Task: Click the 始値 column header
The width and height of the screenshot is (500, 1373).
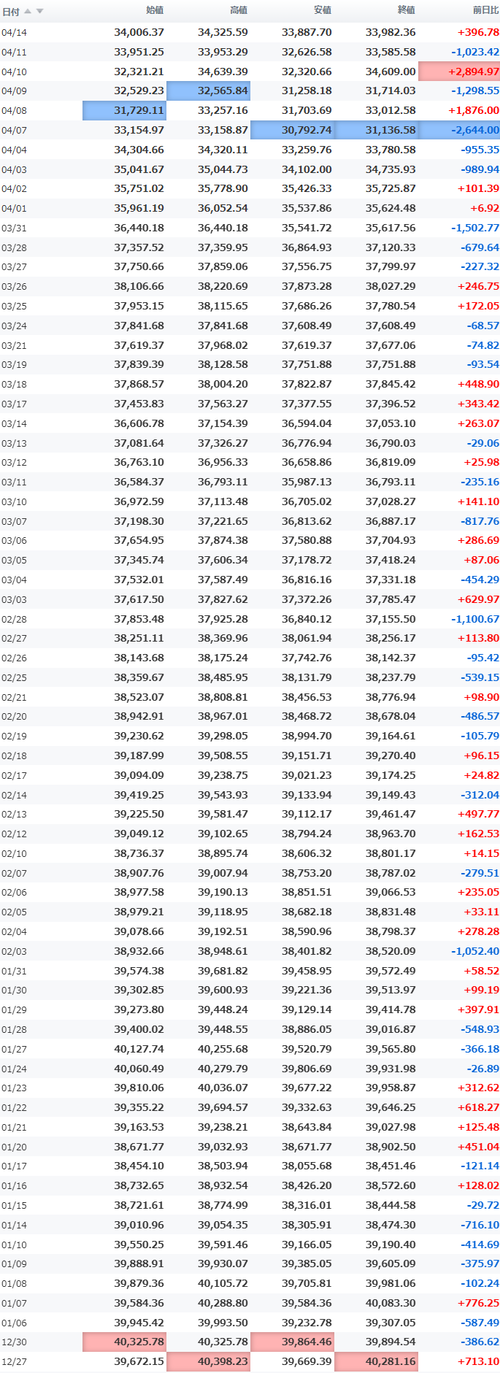Action: pos(154,11)
